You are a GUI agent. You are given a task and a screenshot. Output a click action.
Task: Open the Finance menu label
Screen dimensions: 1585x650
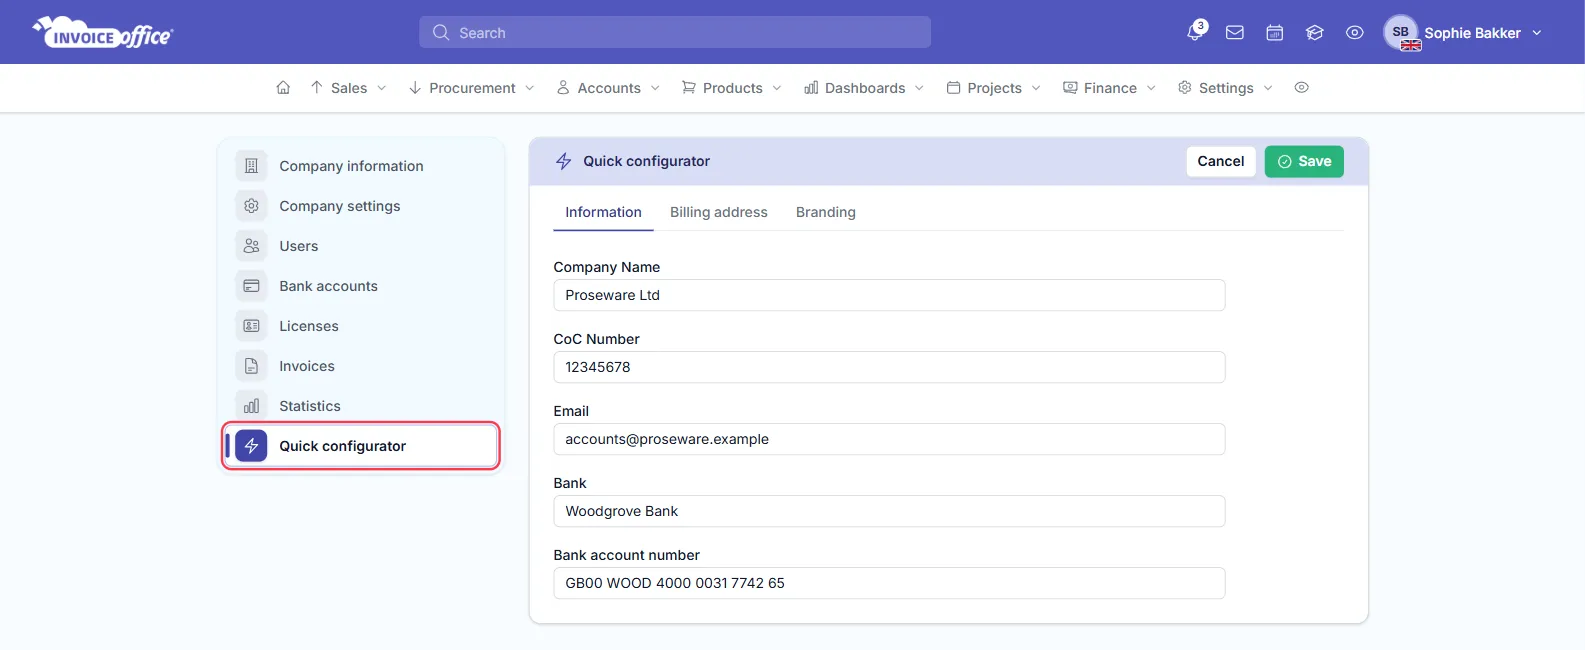(x=1110, y=88)
